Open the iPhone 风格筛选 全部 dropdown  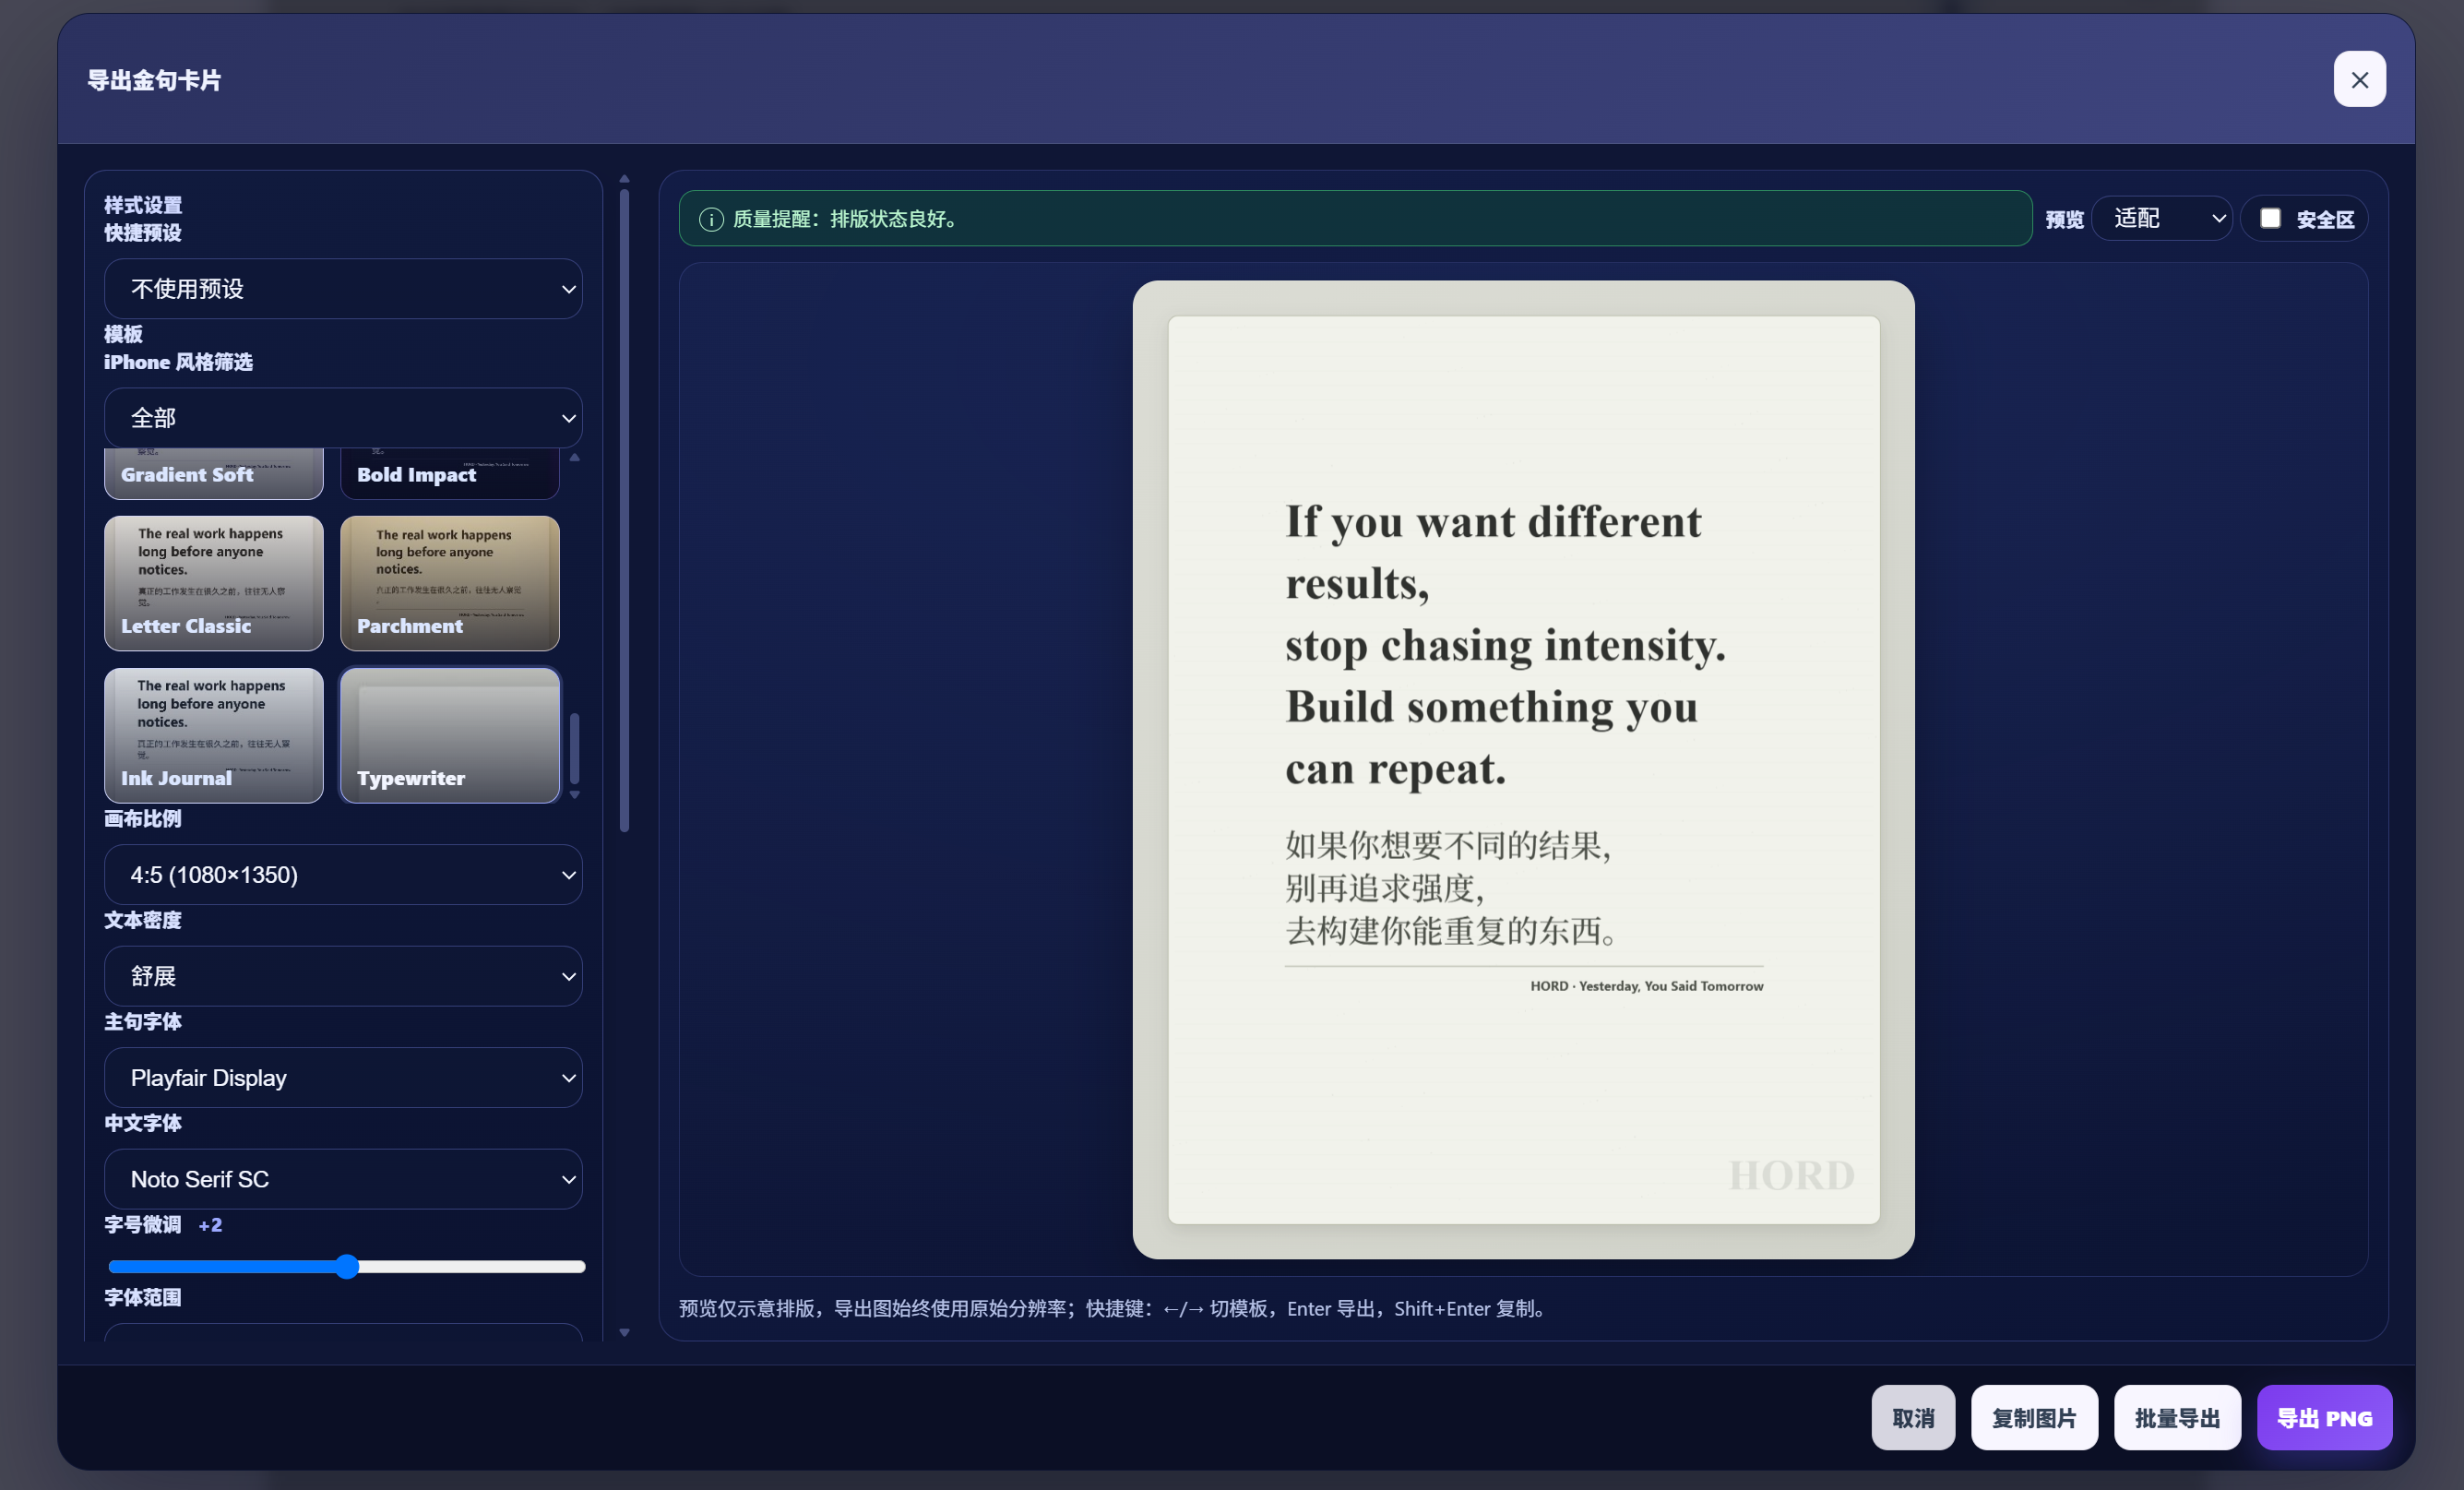(x=343, y=417)
